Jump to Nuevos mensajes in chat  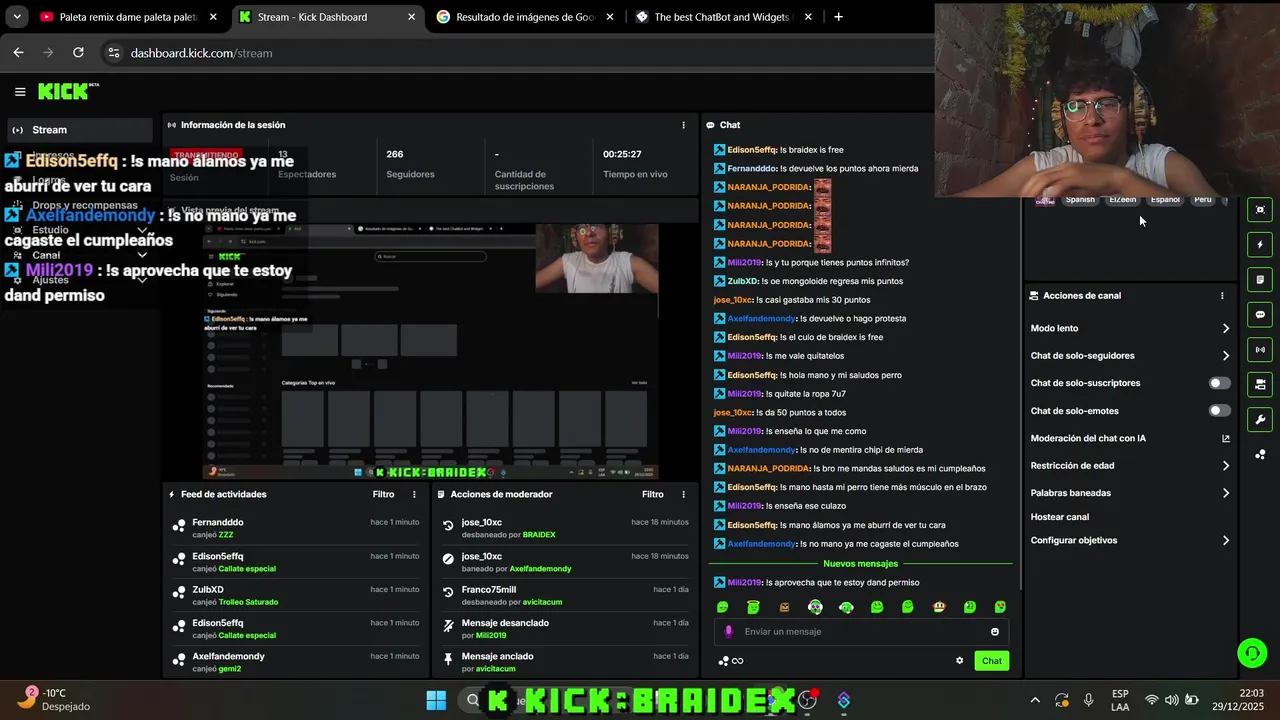(x=860, y=564)
